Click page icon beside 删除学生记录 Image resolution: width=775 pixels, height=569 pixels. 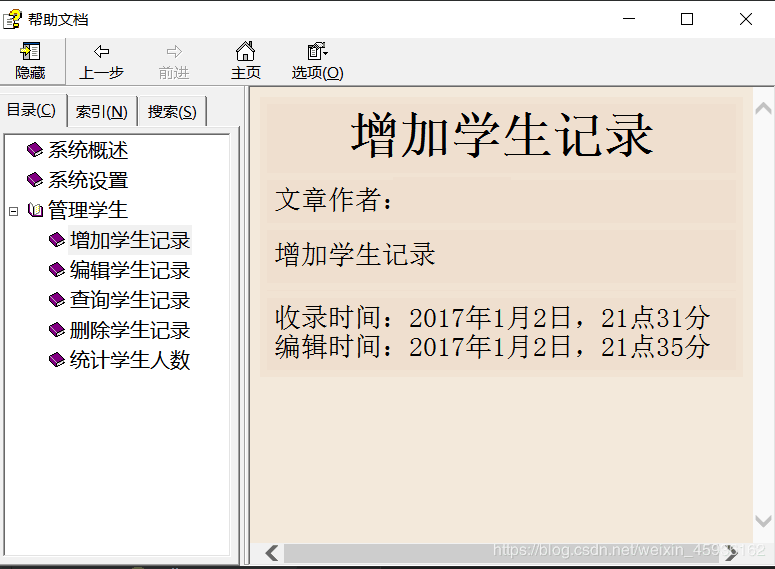[57, 330]
